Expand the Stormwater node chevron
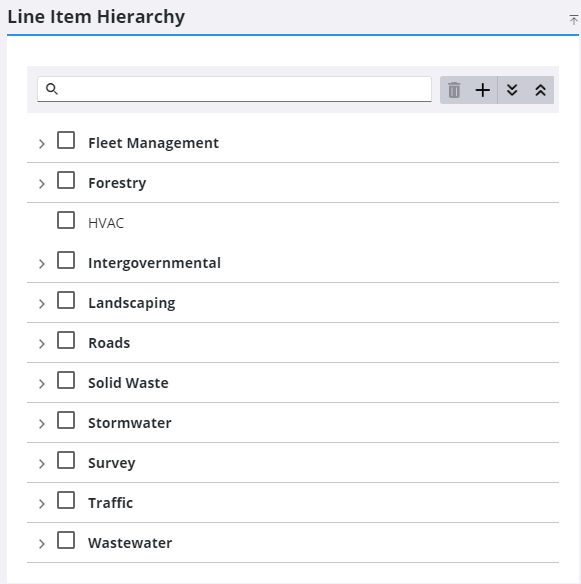 point(42,423)
